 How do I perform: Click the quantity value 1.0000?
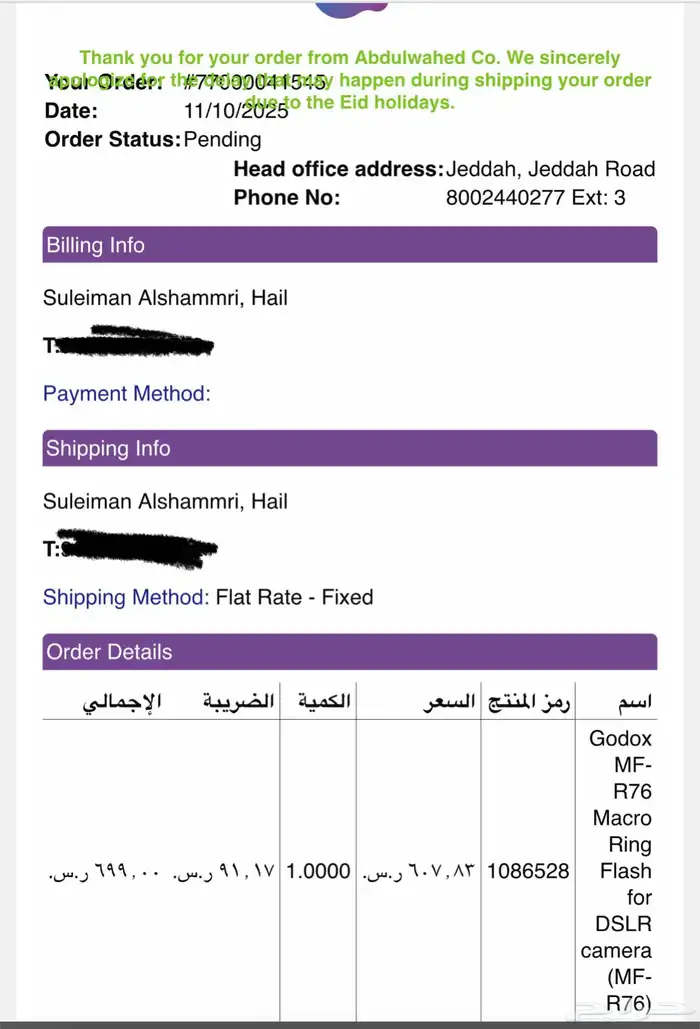(x=318, y=871)
